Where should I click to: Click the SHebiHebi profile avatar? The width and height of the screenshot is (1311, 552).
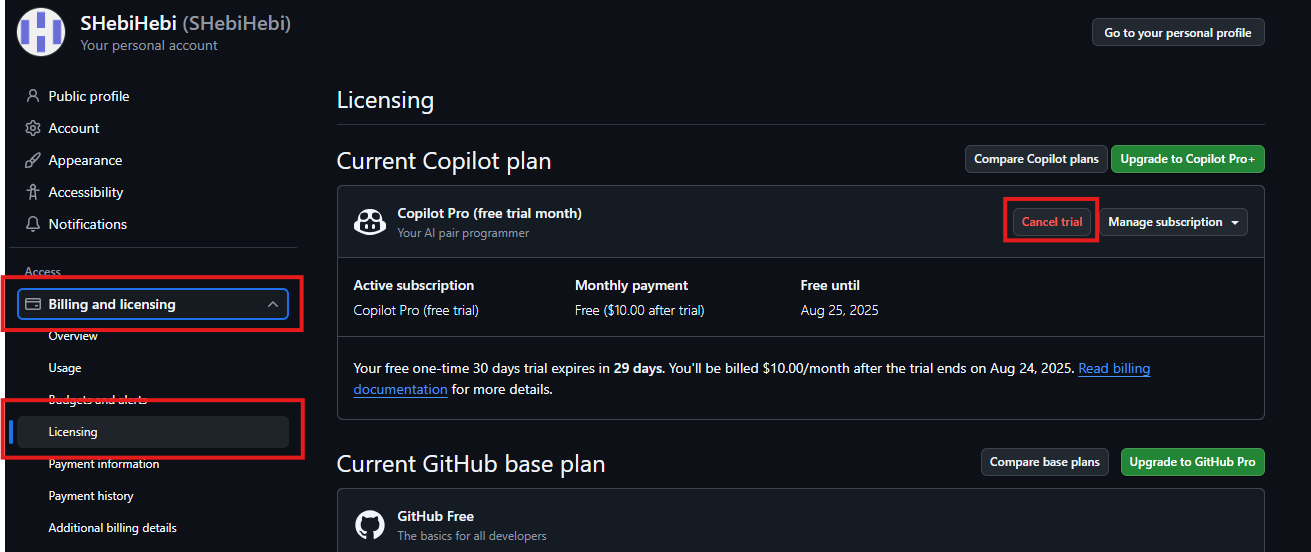click(x=41, y=32)
